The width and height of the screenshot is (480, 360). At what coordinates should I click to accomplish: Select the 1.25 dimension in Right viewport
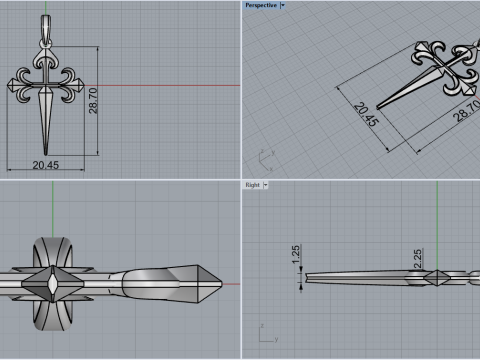pos(296,254)
